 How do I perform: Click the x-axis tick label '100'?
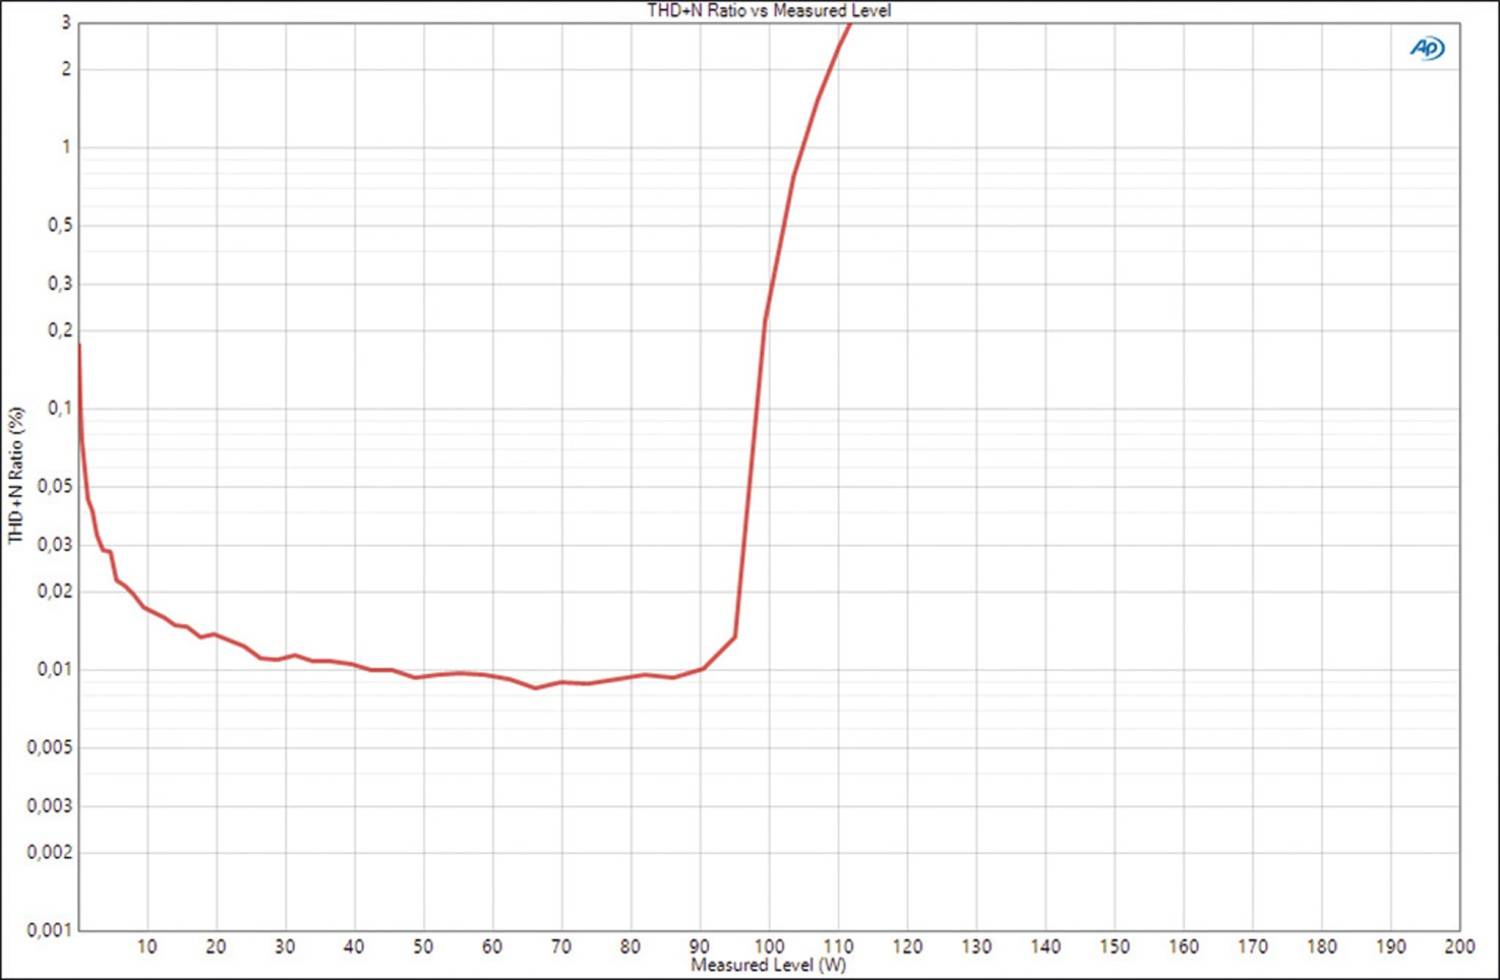[769, 946]
